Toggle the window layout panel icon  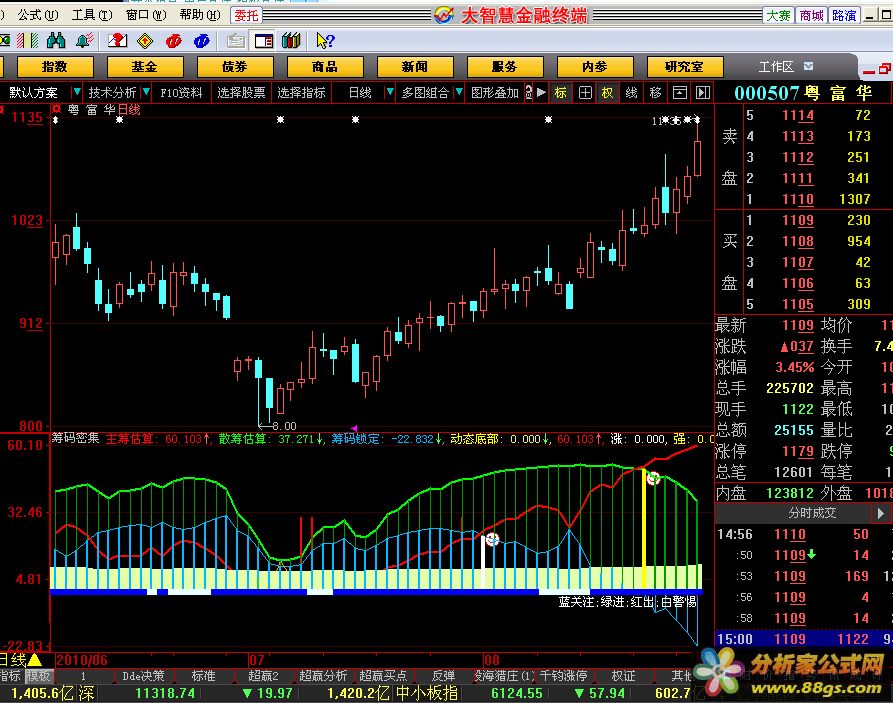point(264,40)
